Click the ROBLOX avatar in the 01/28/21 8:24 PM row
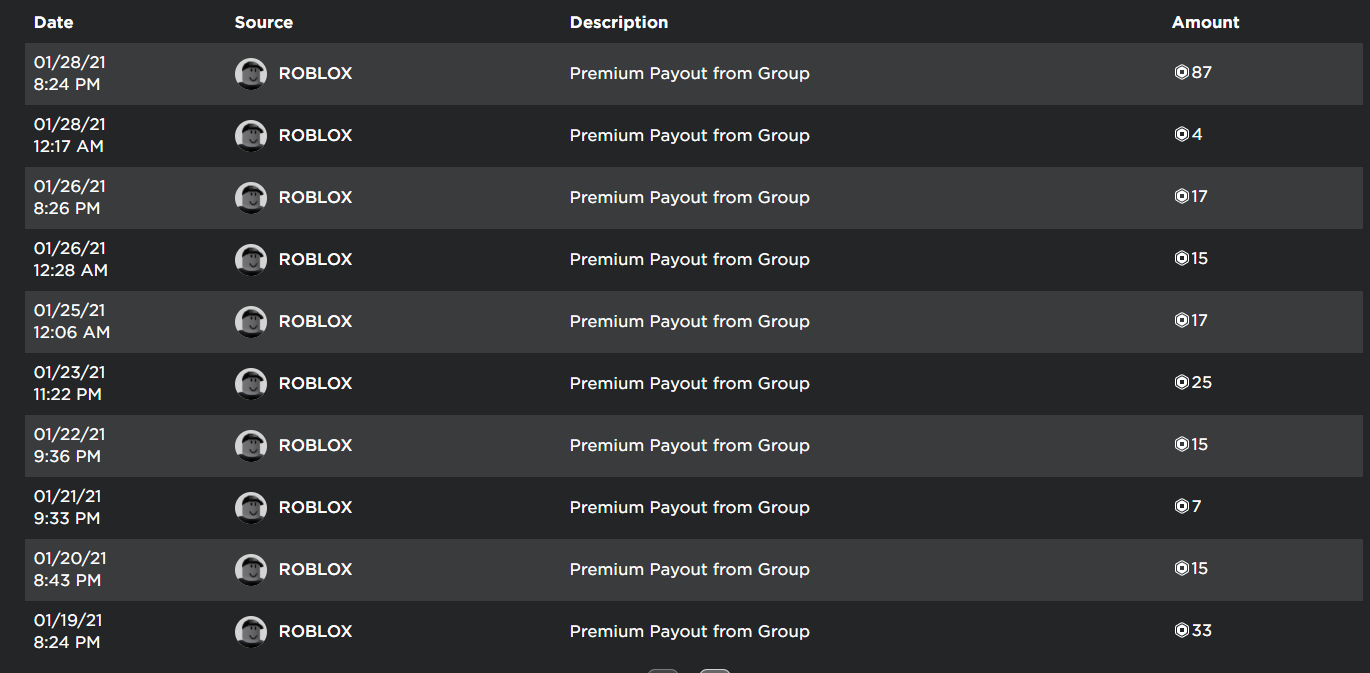1370x673 pixels. click(251, 74)
